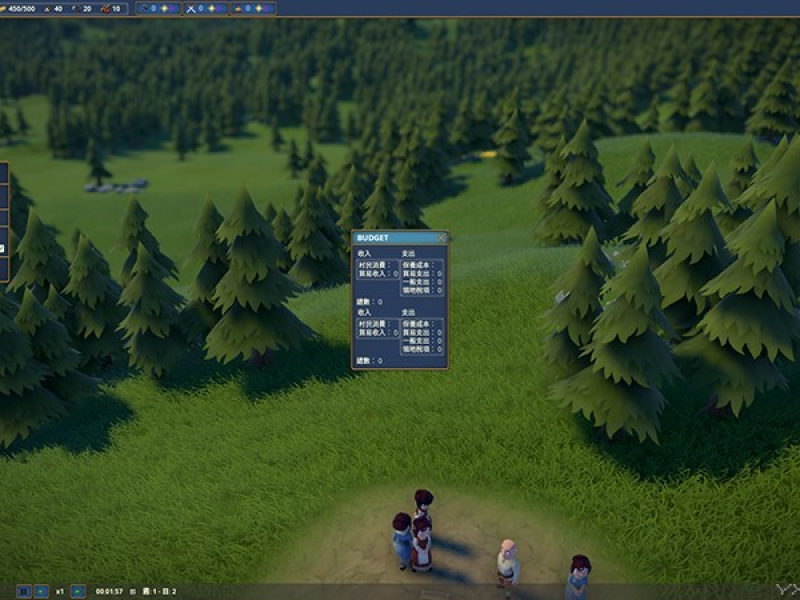
Task: Click the speed up button after x1
Action: (x=78, y=591)
